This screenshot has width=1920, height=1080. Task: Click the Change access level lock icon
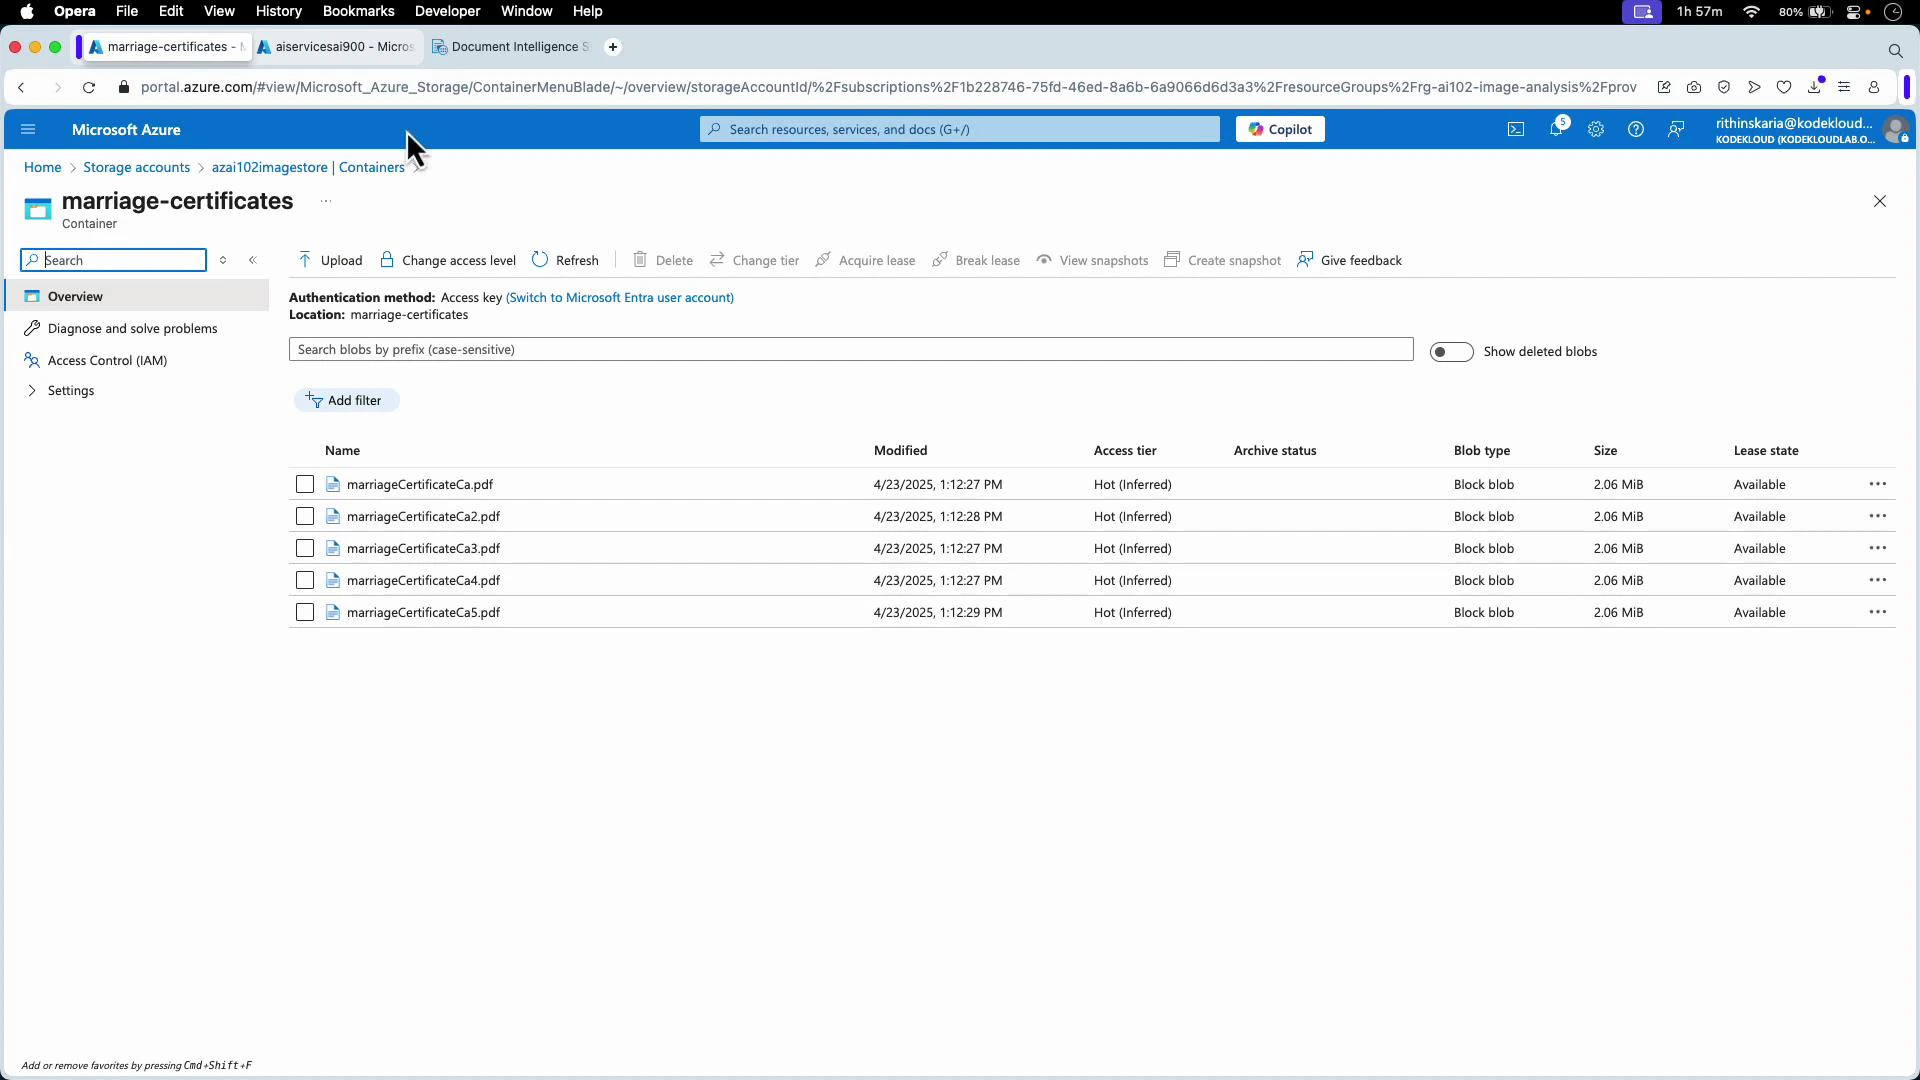387,260
